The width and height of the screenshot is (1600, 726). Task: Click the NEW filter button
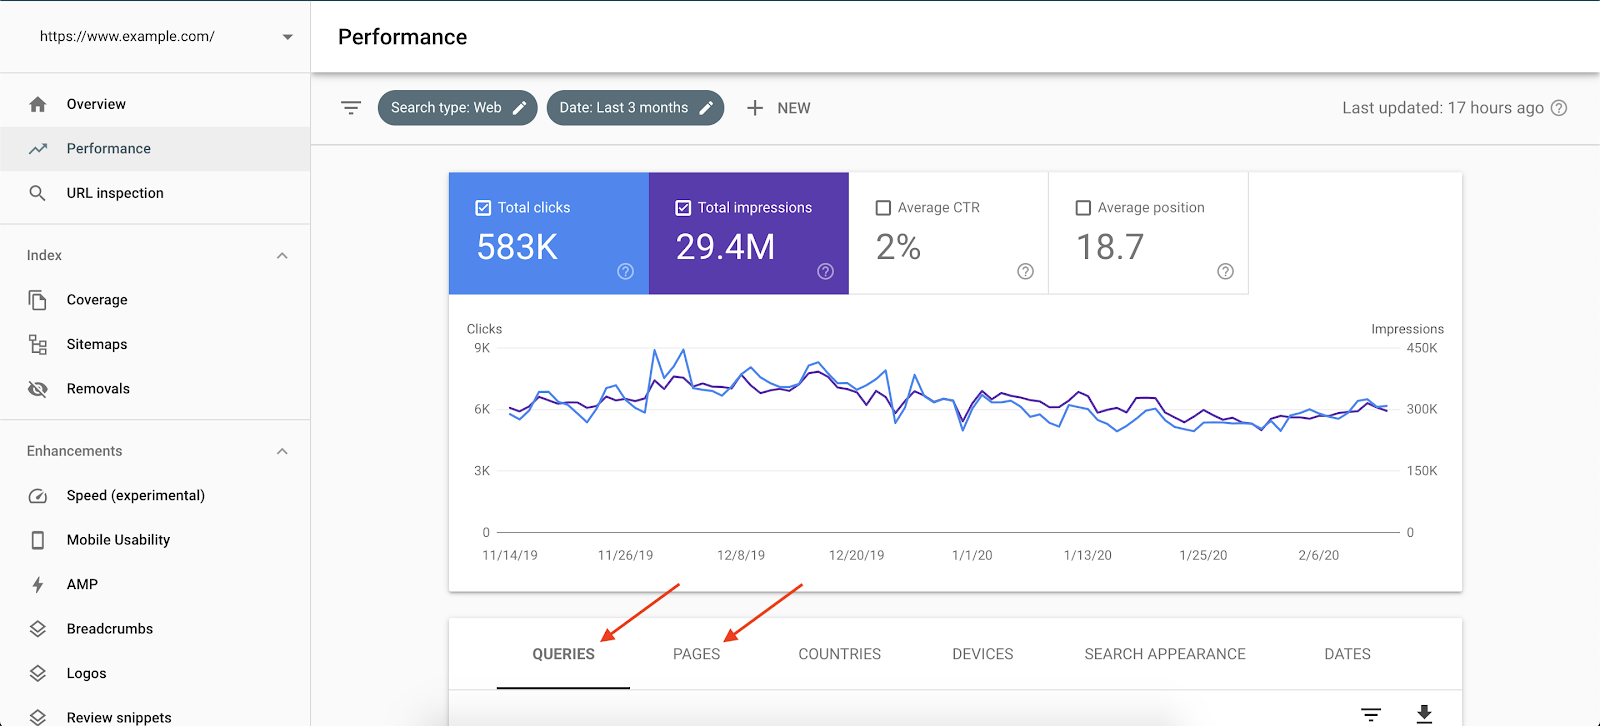click(779, 108)
